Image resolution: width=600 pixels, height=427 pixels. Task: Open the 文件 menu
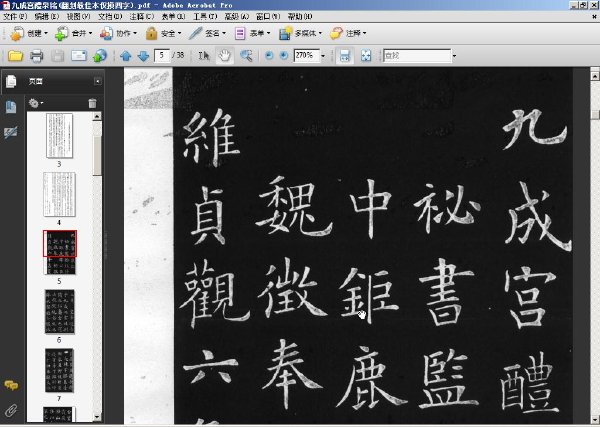pos(15,16)
